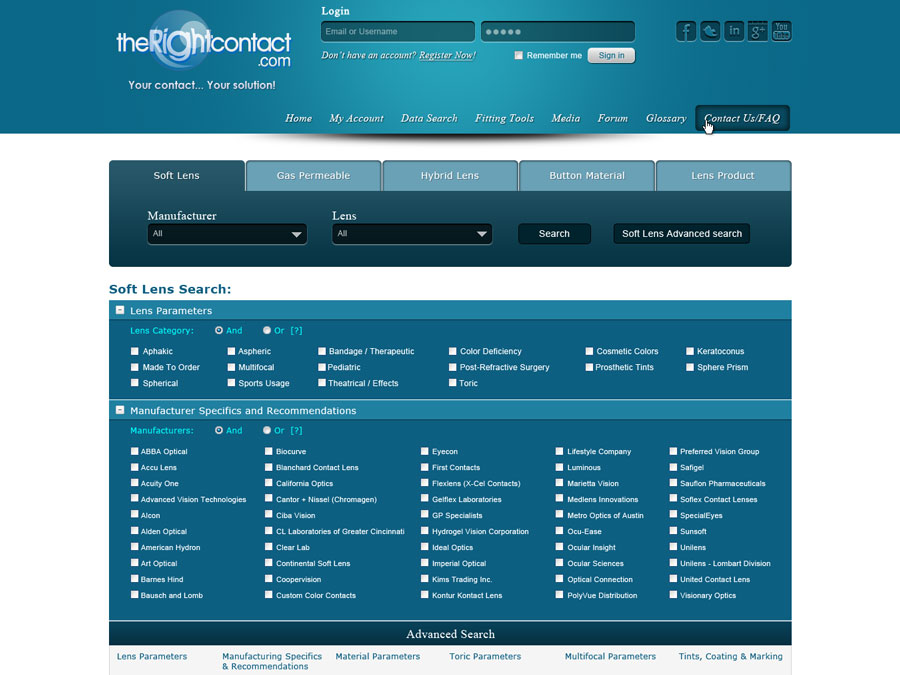Tick the Remember me checkbox
This screenshot has width=900, height=675.
pos(519,56)
